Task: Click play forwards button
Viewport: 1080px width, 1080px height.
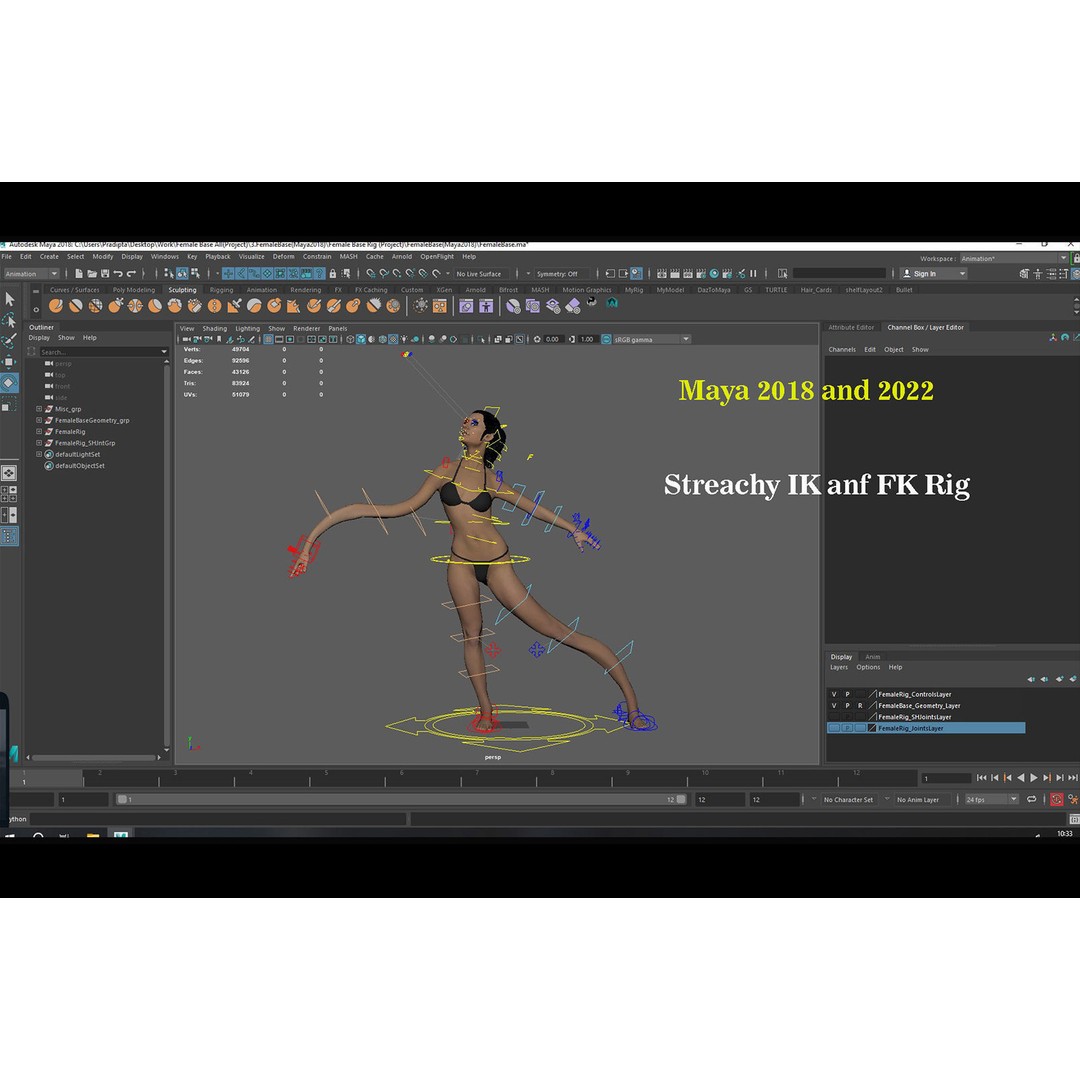Action: click(x=1033, y=778)
